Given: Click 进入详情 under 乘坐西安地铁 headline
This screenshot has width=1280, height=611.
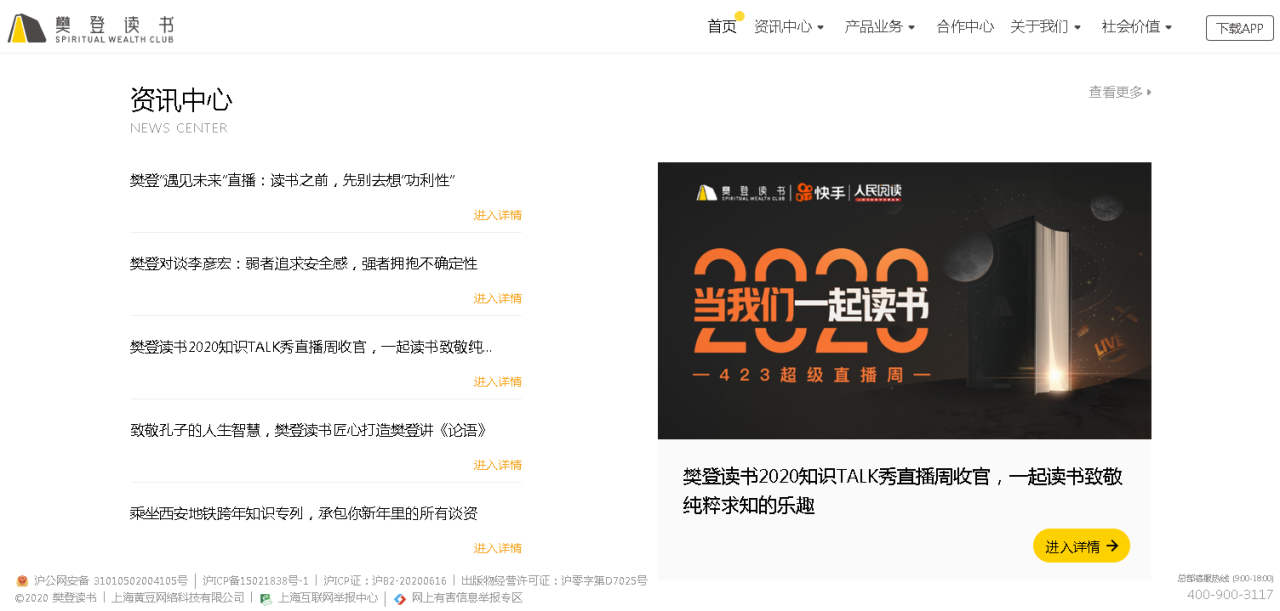Looking at the screenshot, I should [x=498, y=548].
